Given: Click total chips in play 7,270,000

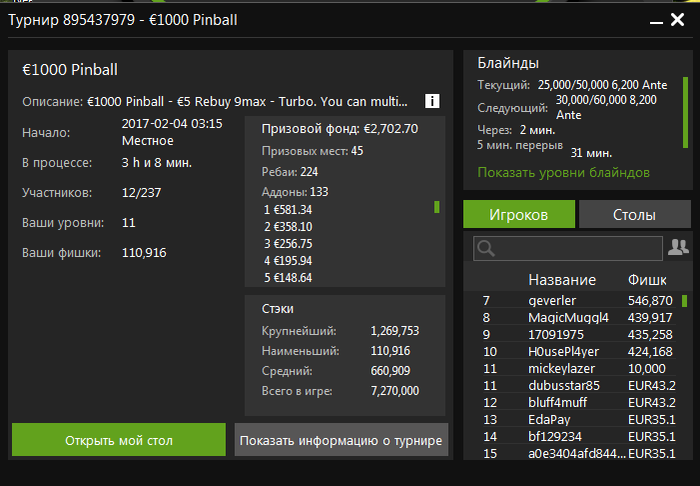Looking at the screenshot, I should point(395,390).
